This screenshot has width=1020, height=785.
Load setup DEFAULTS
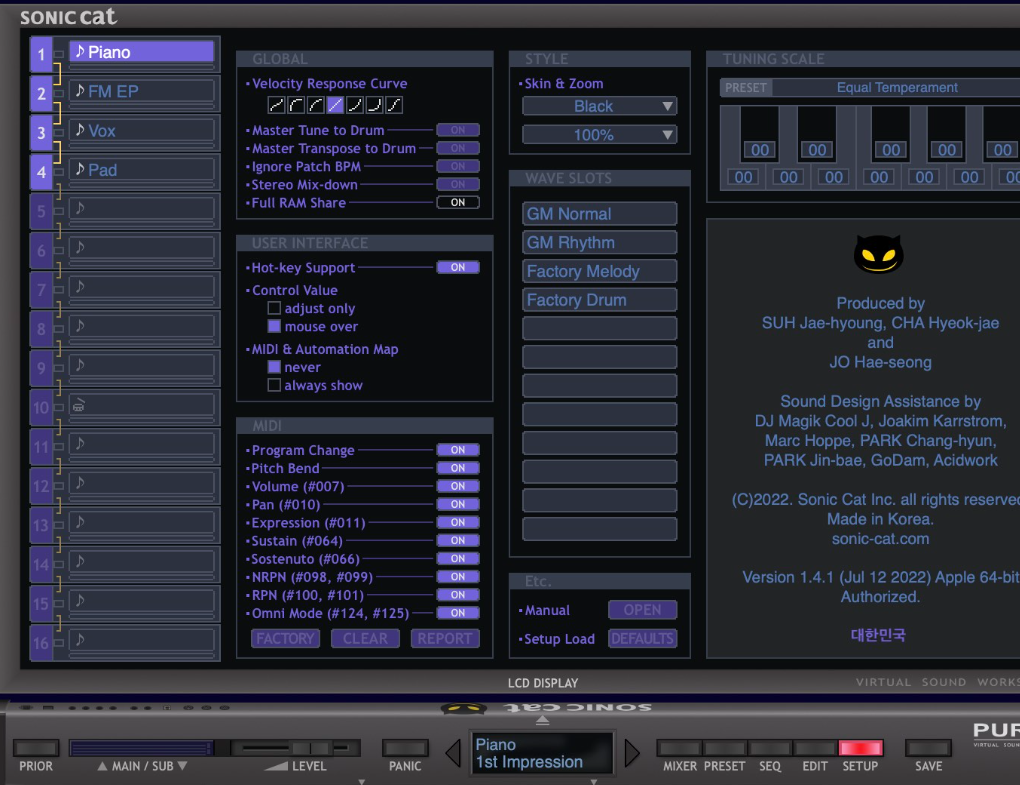pyautogui.click(x=643, y=639)
